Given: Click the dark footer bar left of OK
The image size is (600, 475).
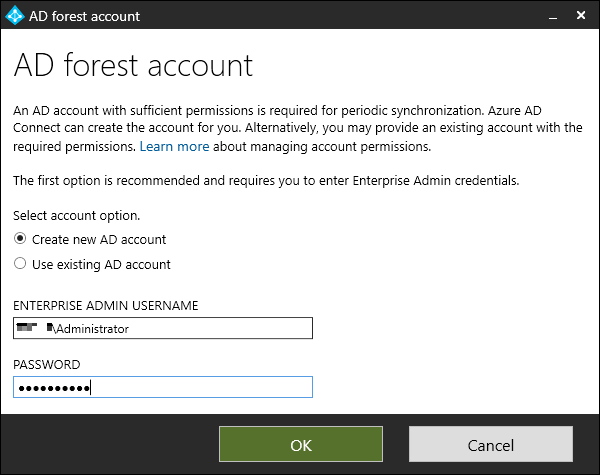Looking at the screenshot, I should 110,443.
